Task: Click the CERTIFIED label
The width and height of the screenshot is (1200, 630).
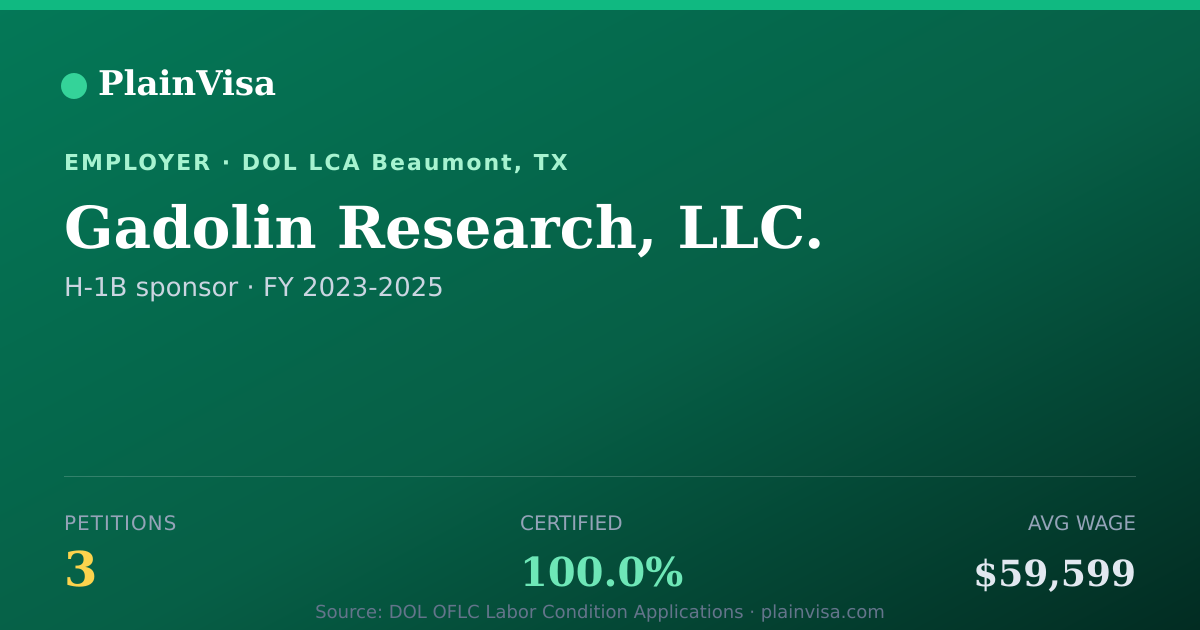Action: pyautogui.click(x=571, y=524)
